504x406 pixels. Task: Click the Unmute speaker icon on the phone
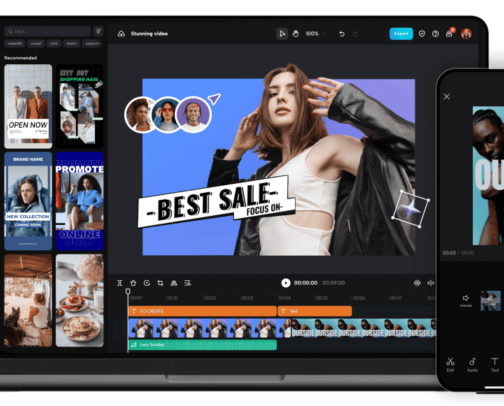(x=466, y=300)
